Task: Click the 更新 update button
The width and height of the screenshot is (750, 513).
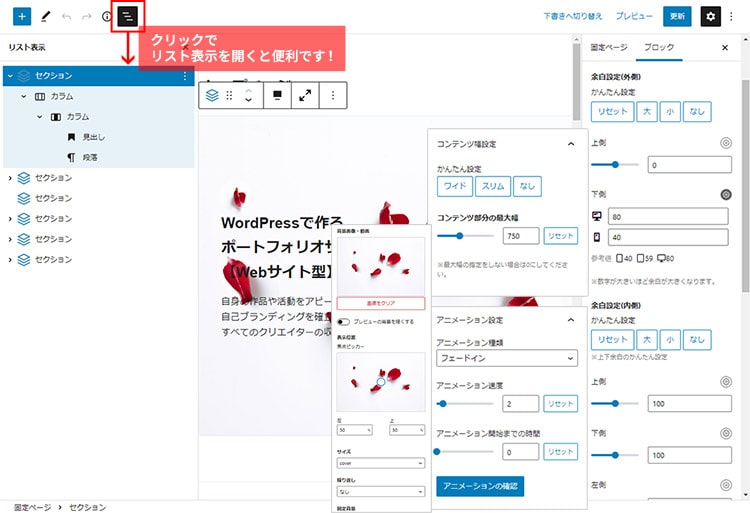Action: (677, 16)
